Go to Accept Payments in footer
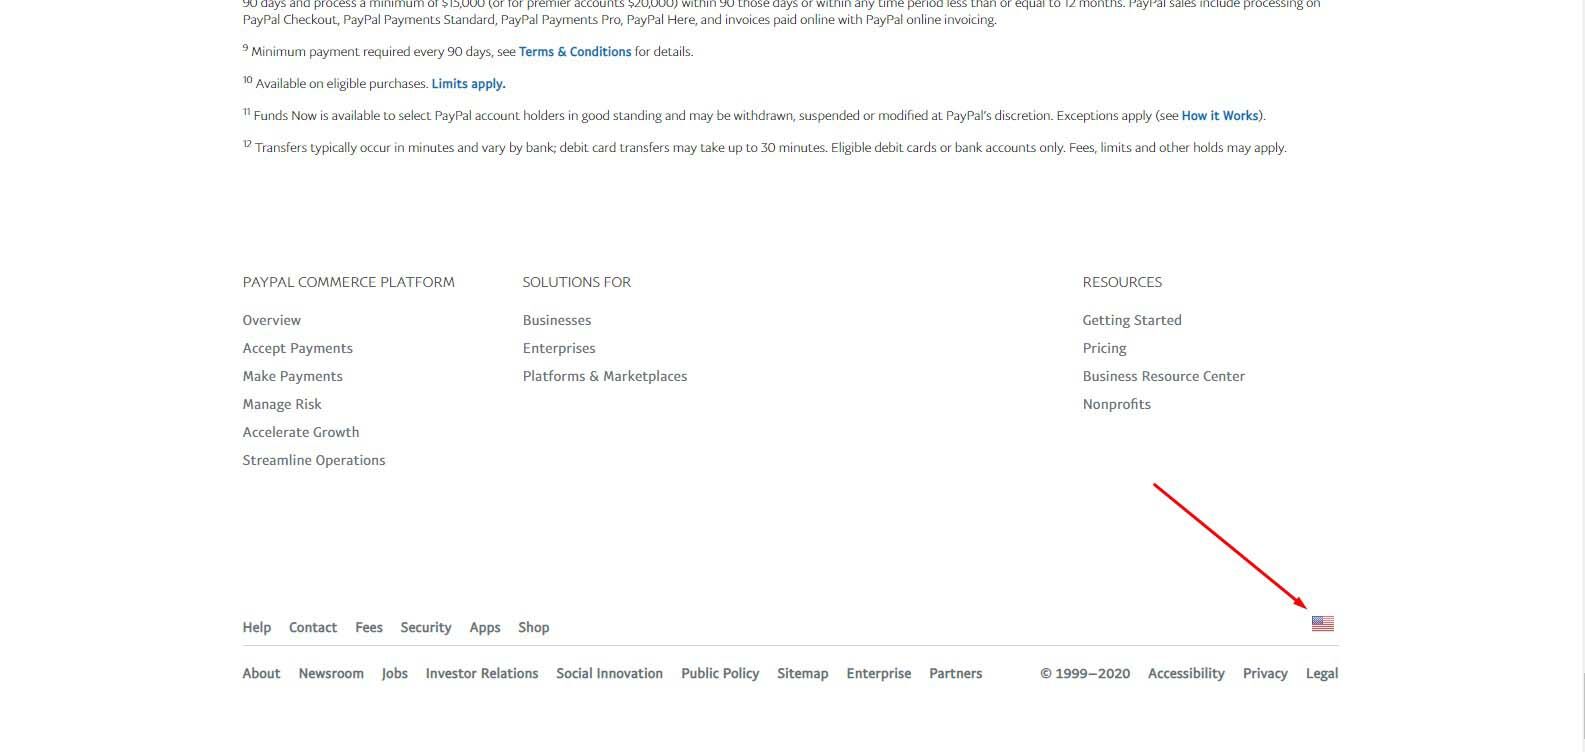 click(x=297, y=348)
